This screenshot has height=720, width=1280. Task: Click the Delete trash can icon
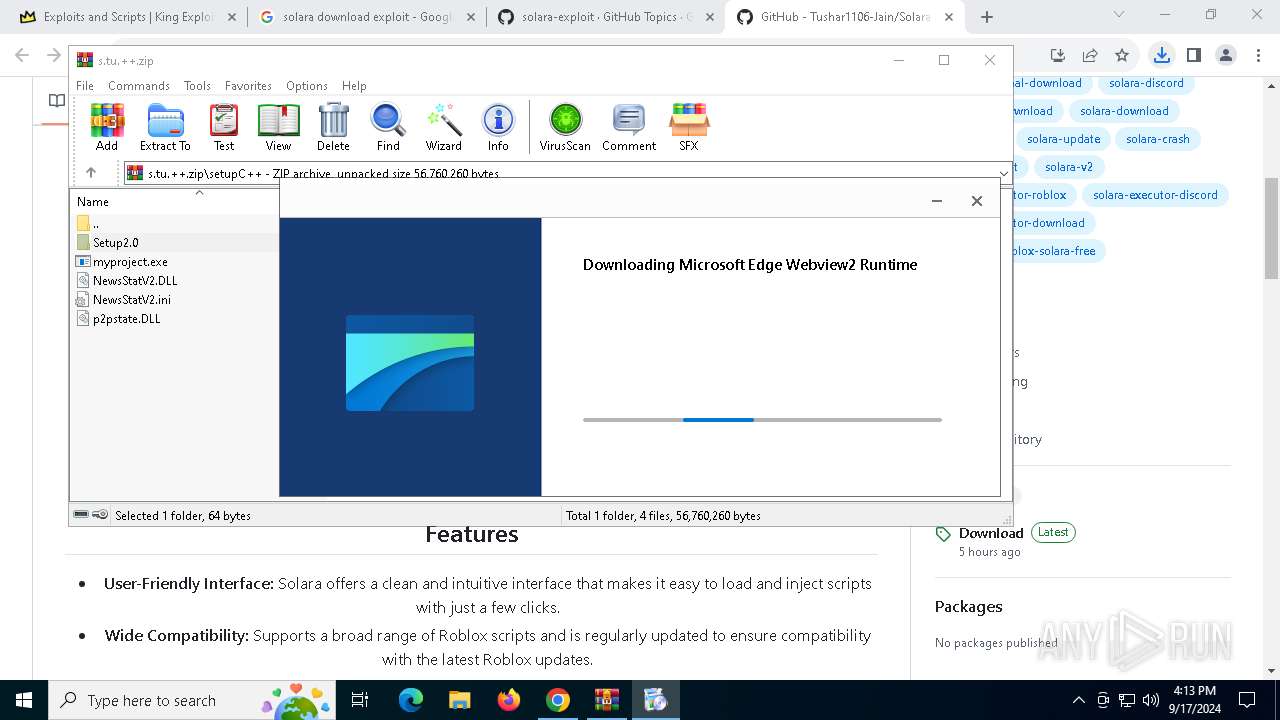coord(333,127)
